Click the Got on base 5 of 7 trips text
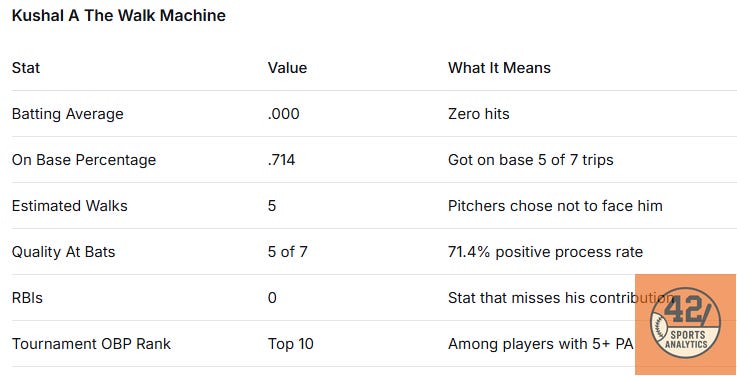Image resolution: width=737 pixels, height=376 pixels. coord(531,160)
